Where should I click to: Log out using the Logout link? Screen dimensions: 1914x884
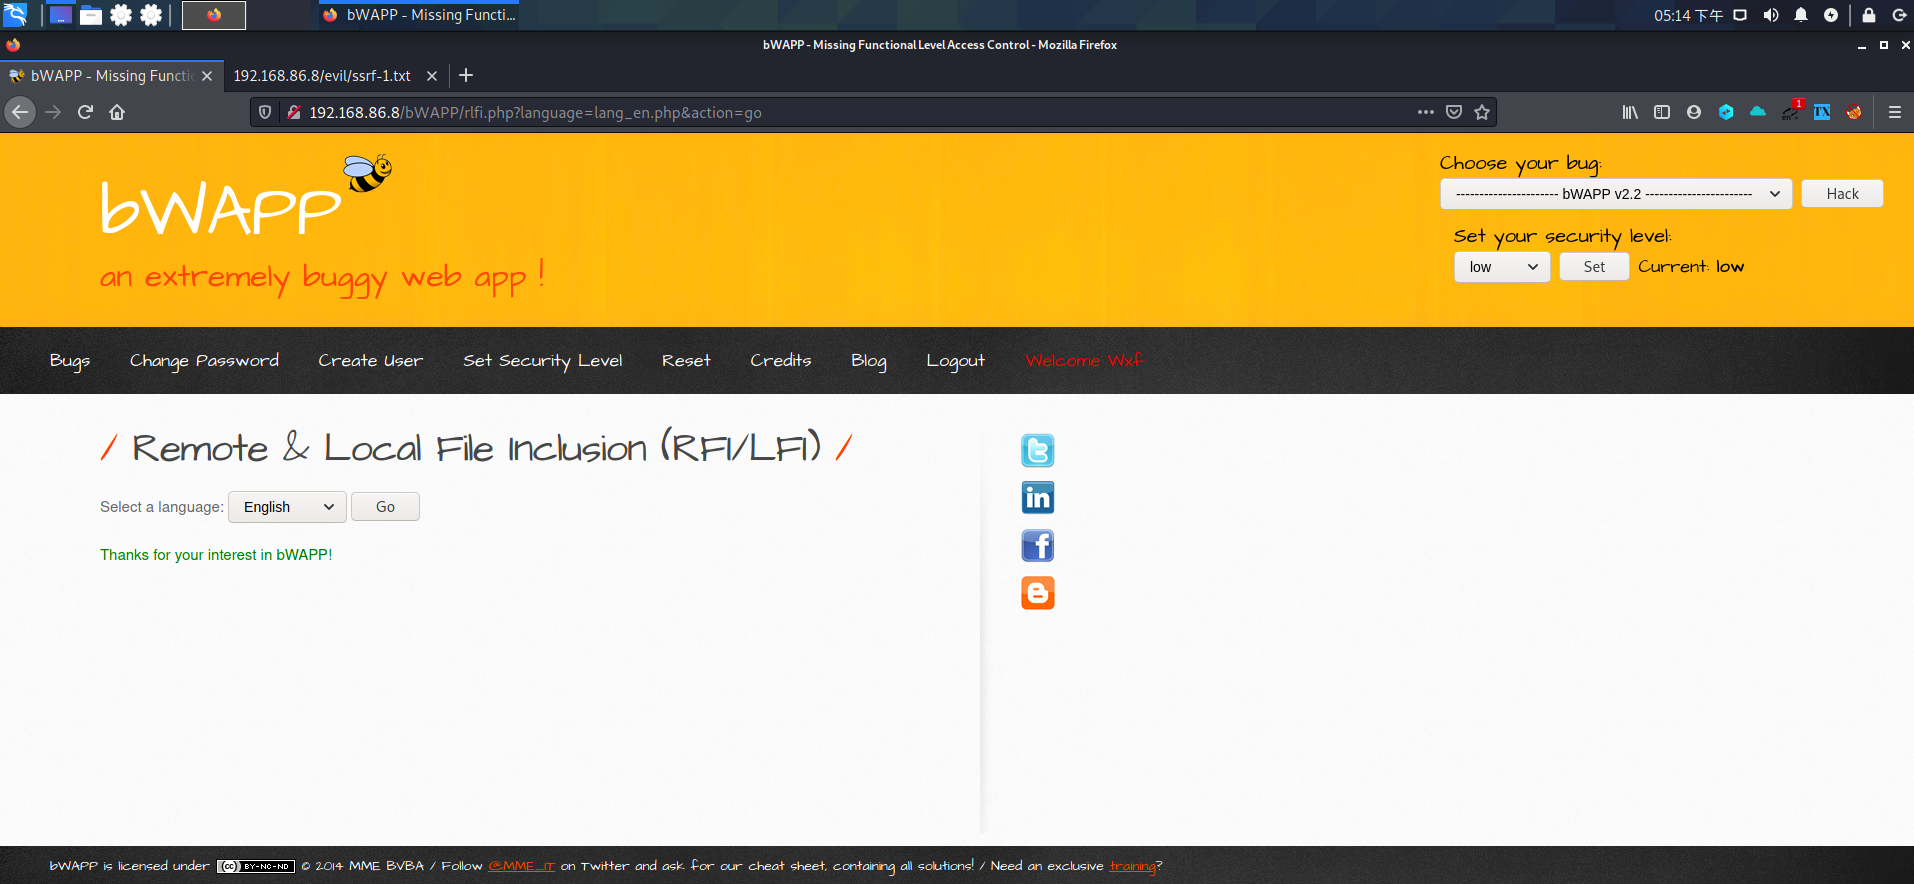pyautogui.click(x=955, y=361)
